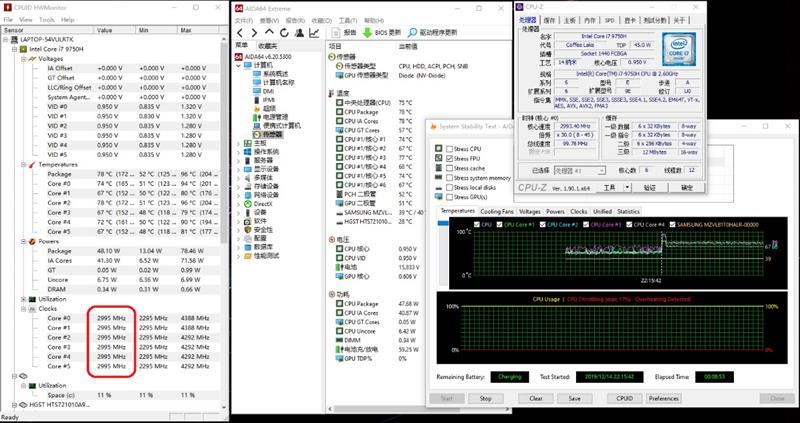
Task: Click the Preferences button in Stability Test
Action: coord(664,399)
